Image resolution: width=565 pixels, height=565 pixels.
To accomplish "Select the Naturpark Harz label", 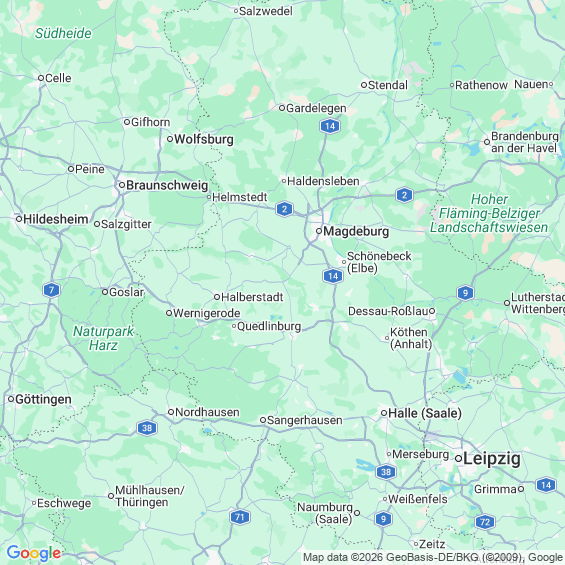I will tap(103, 338).
